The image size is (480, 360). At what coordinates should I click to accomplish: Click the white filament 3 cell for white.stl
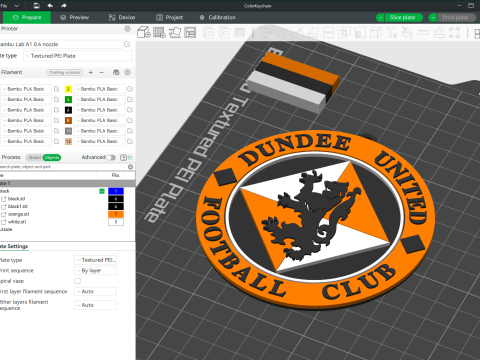tap(116, 222)
